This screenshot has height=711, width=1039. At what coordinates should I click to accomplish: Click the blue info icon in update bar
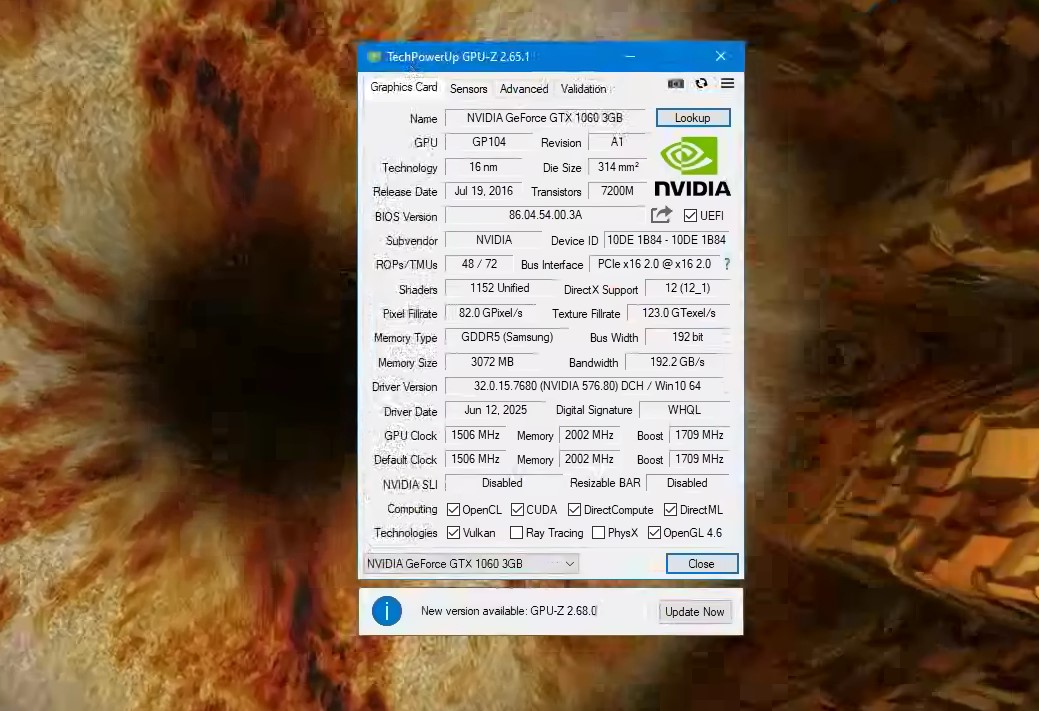(387, 611)
